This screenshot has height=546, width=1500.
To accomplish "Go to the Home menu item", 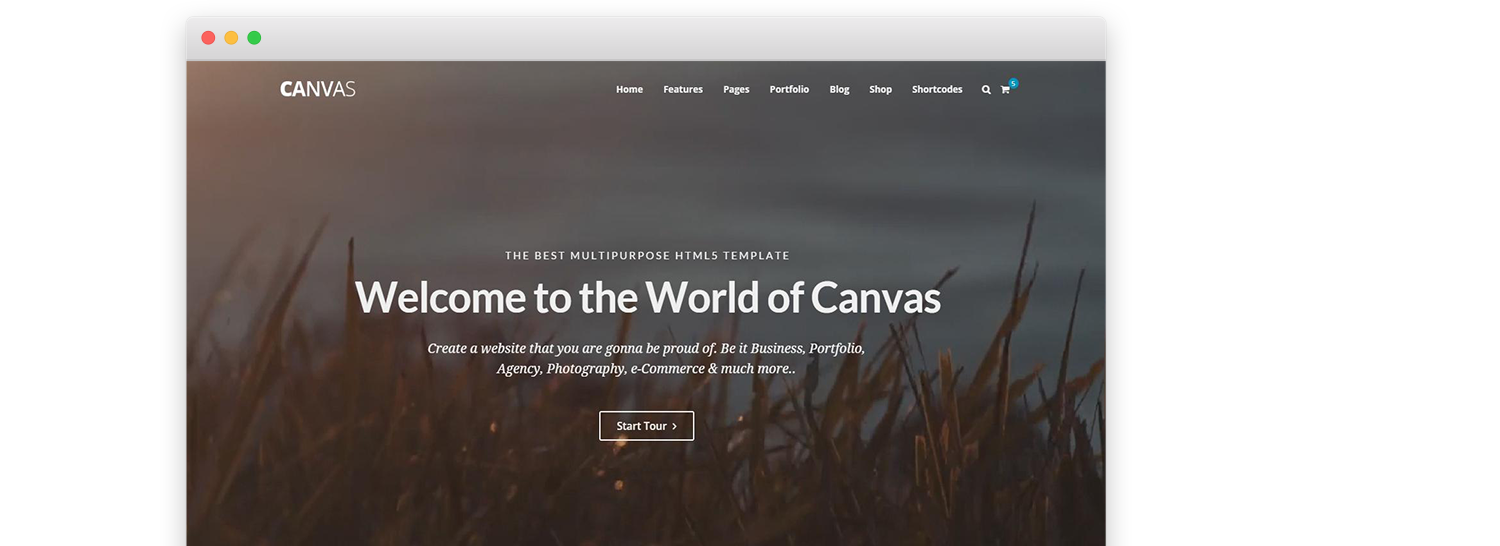I will (629, 90).
